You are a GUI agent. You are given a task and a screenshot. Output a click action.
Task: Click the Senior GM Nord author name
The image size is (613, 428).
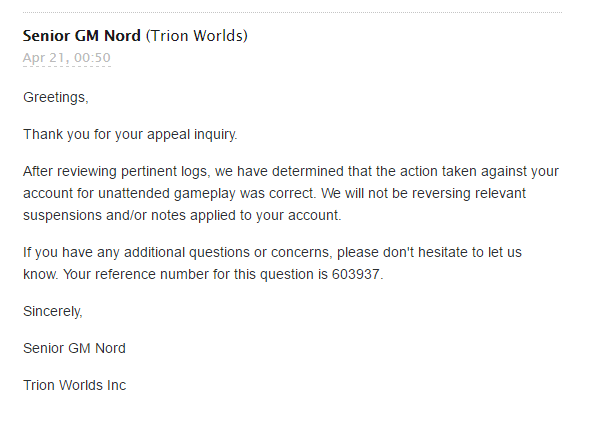(x=81, y=36)
